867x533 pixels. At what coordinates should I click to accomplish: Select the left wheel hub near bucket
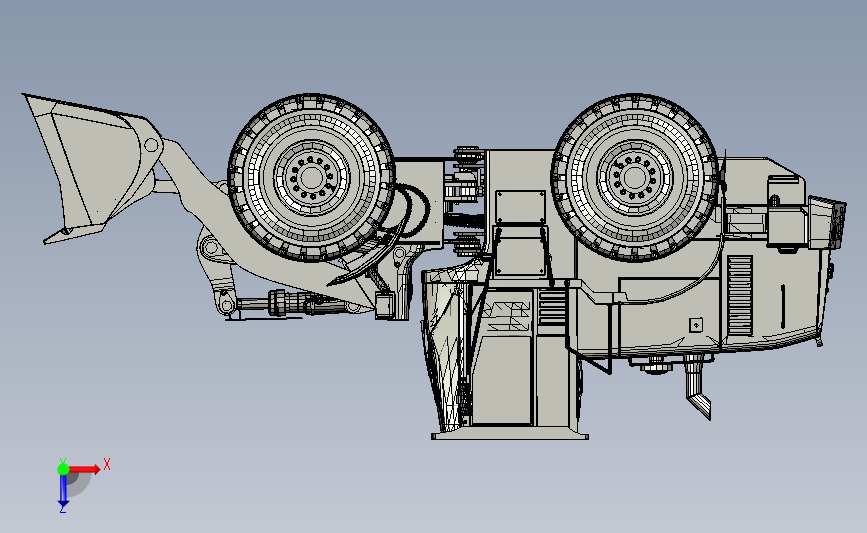pyautogui.click(x=311, y=177)
